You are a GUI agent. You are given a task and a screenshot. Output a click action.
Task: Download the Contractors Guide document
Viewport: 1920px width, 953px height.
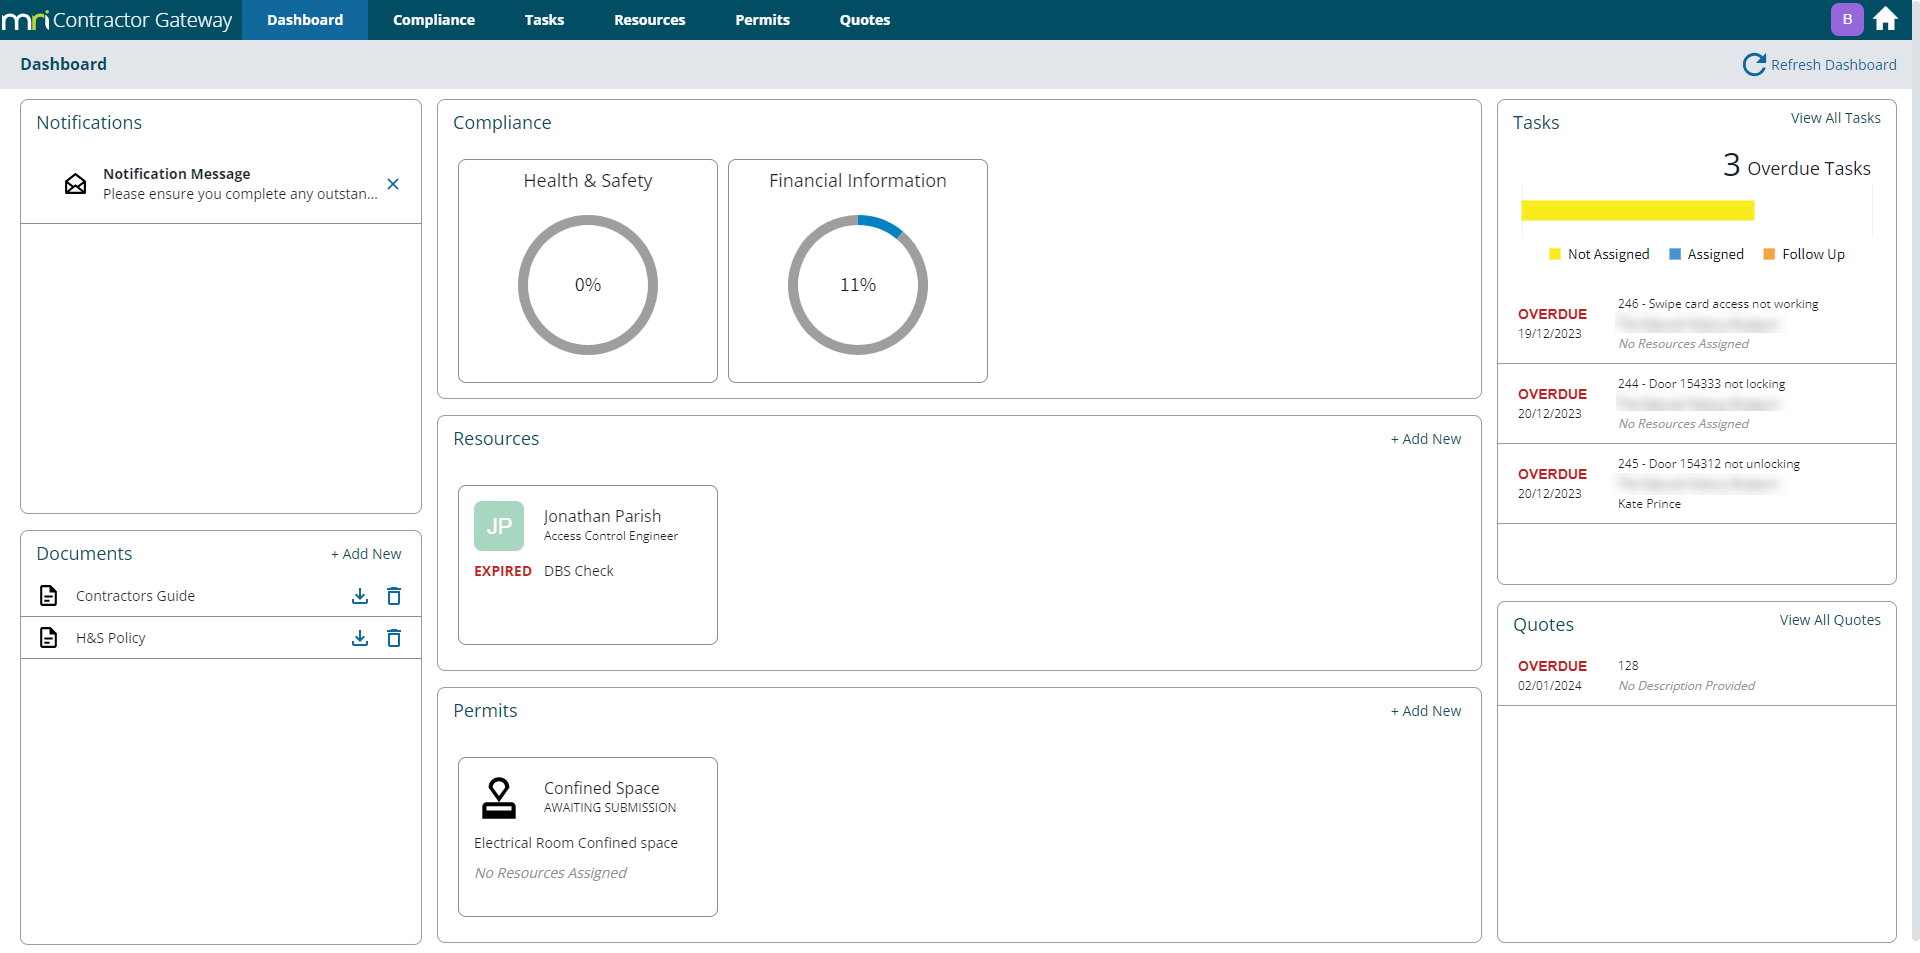pos(360,596)
